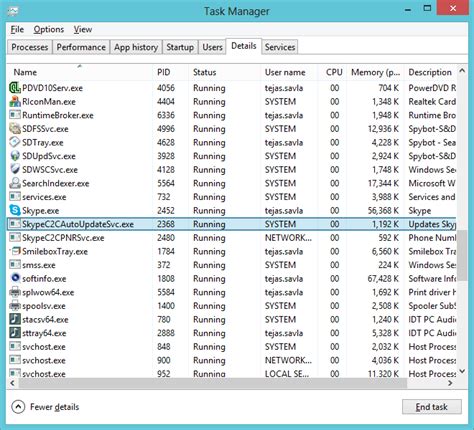This screenshot has height=430, width=474.
Task: Select the Details tab
Action: click(x=244, y=46)
